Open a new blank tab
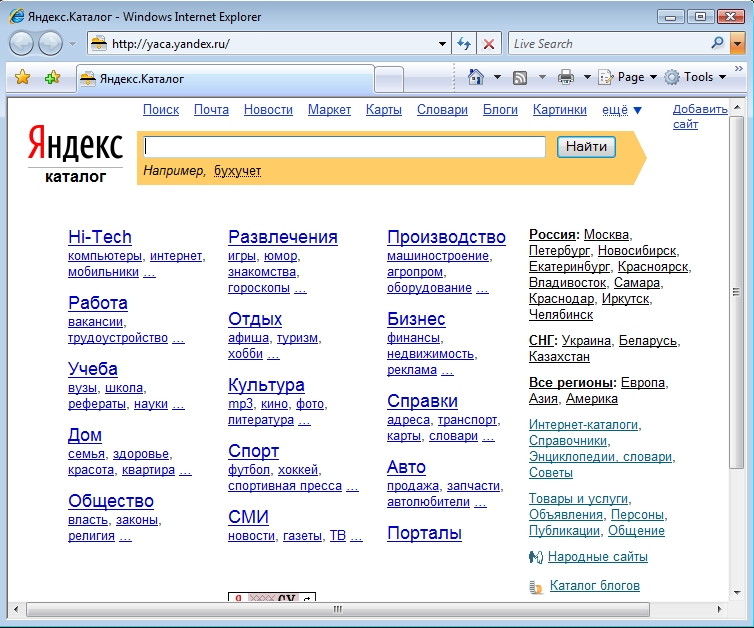 point(389,79)
